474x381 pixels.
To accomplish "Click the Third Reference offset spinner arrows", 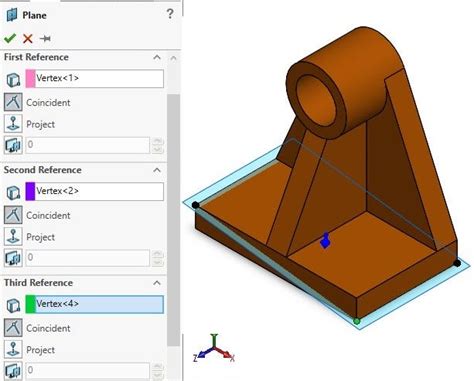I will (157, 371).
